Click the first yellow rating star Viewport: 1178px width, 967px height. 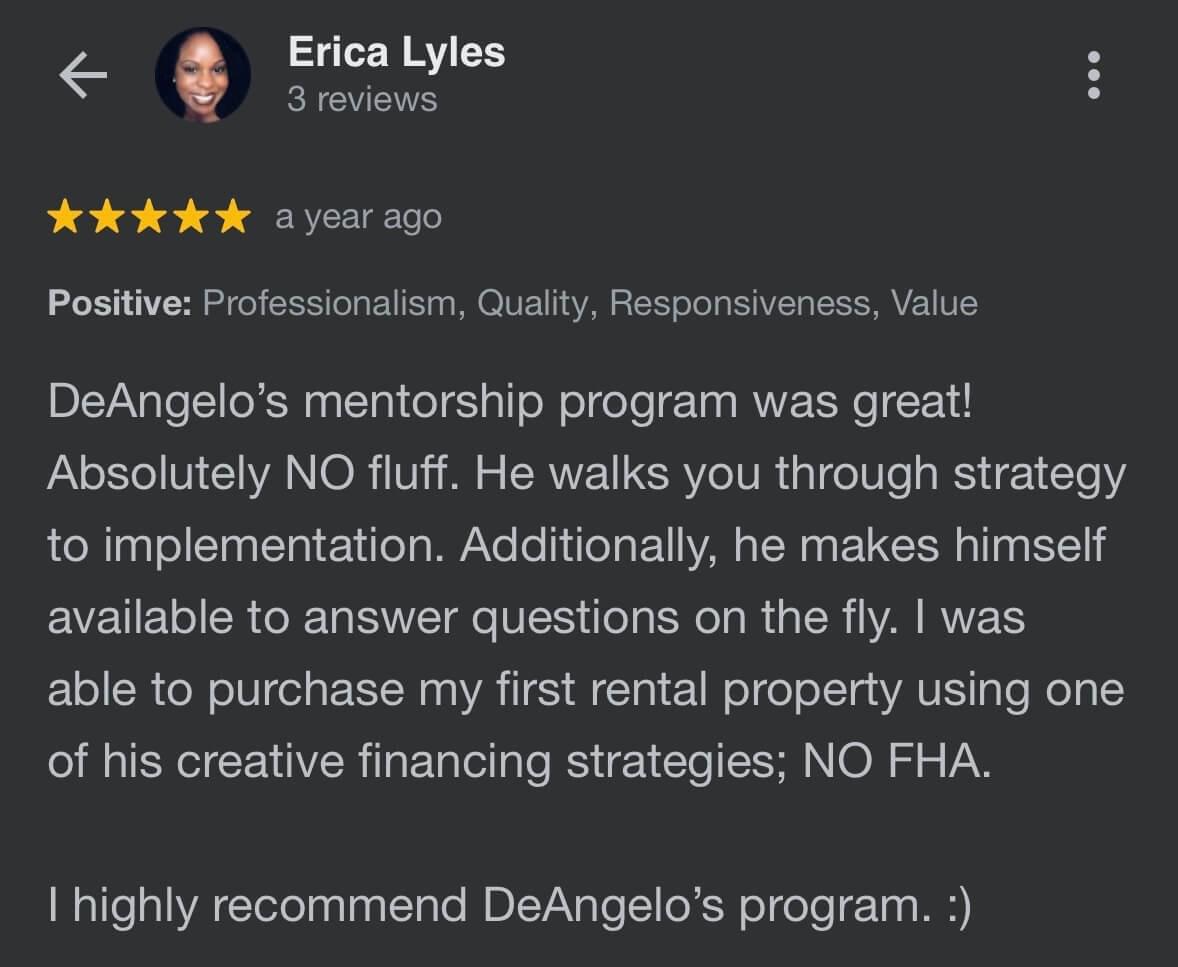pyautogui.click(x=65, y=217)
